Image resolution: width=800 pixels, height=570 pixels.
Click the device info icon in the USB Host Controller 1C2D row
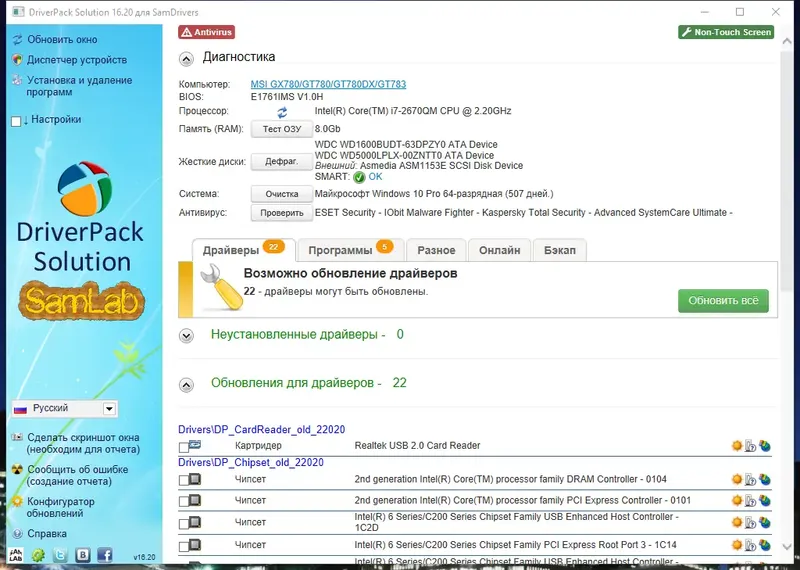click(751, 523)
